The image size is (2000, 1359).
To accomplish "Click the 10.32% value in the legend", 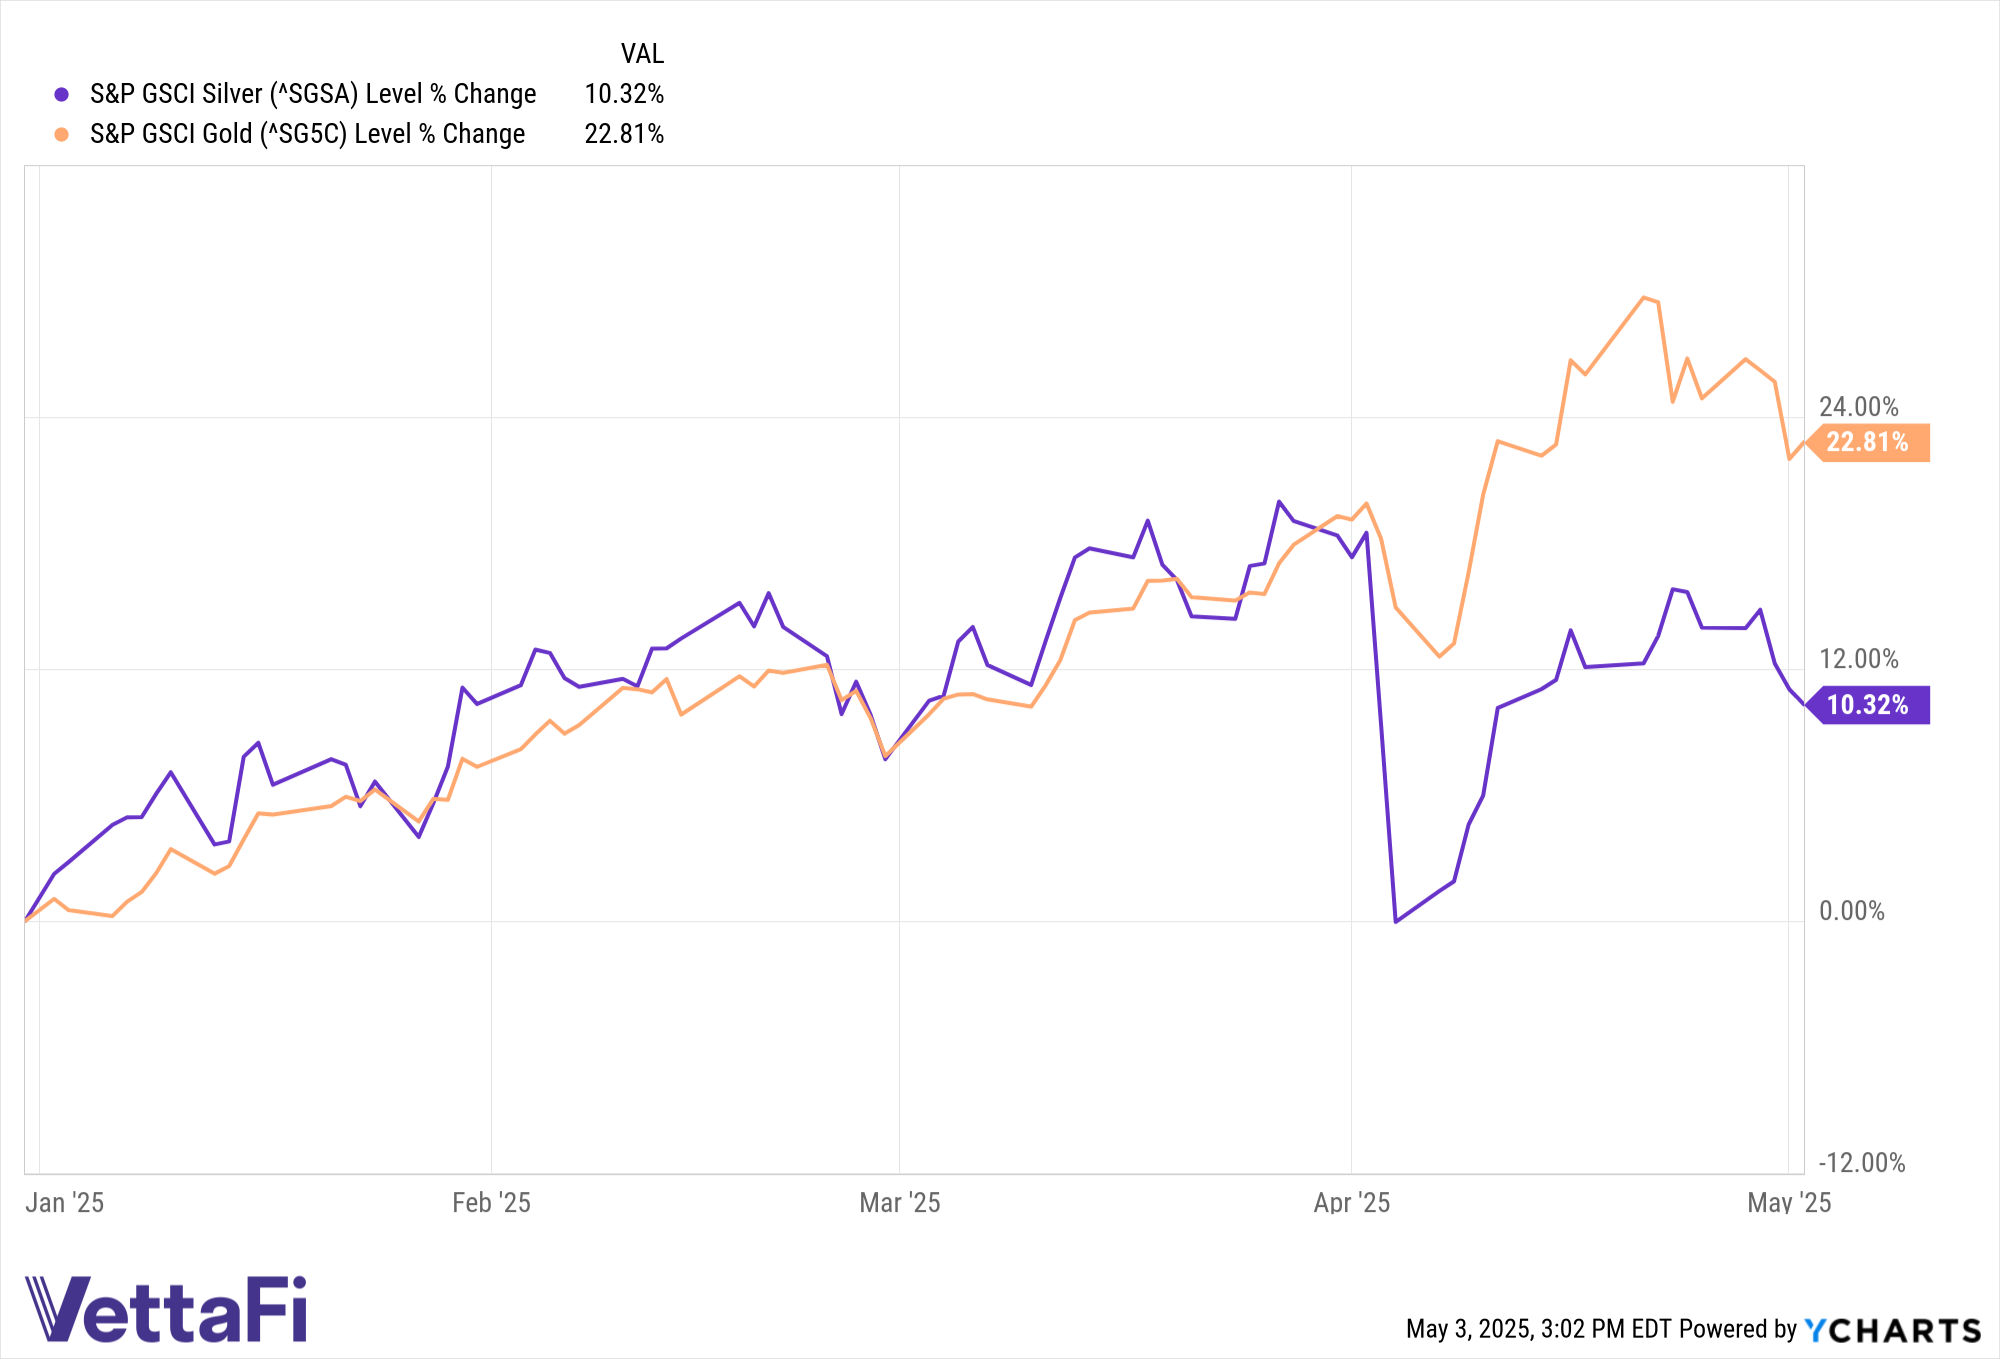I will point(624,94).
